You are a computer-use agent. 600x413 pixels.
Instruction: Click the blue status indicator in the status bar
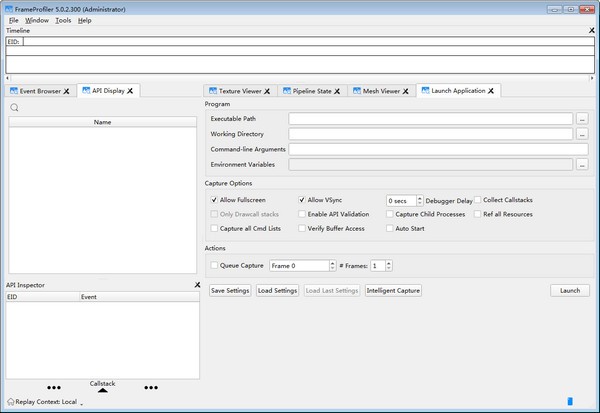click(570, 401)
